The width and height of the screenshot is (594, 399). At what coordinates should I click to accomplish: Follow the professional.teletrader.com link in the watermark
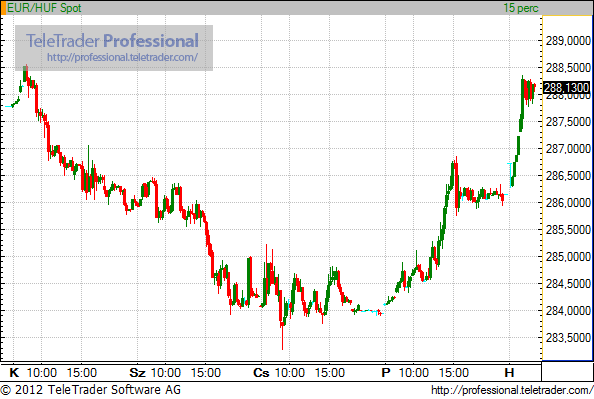122,57
